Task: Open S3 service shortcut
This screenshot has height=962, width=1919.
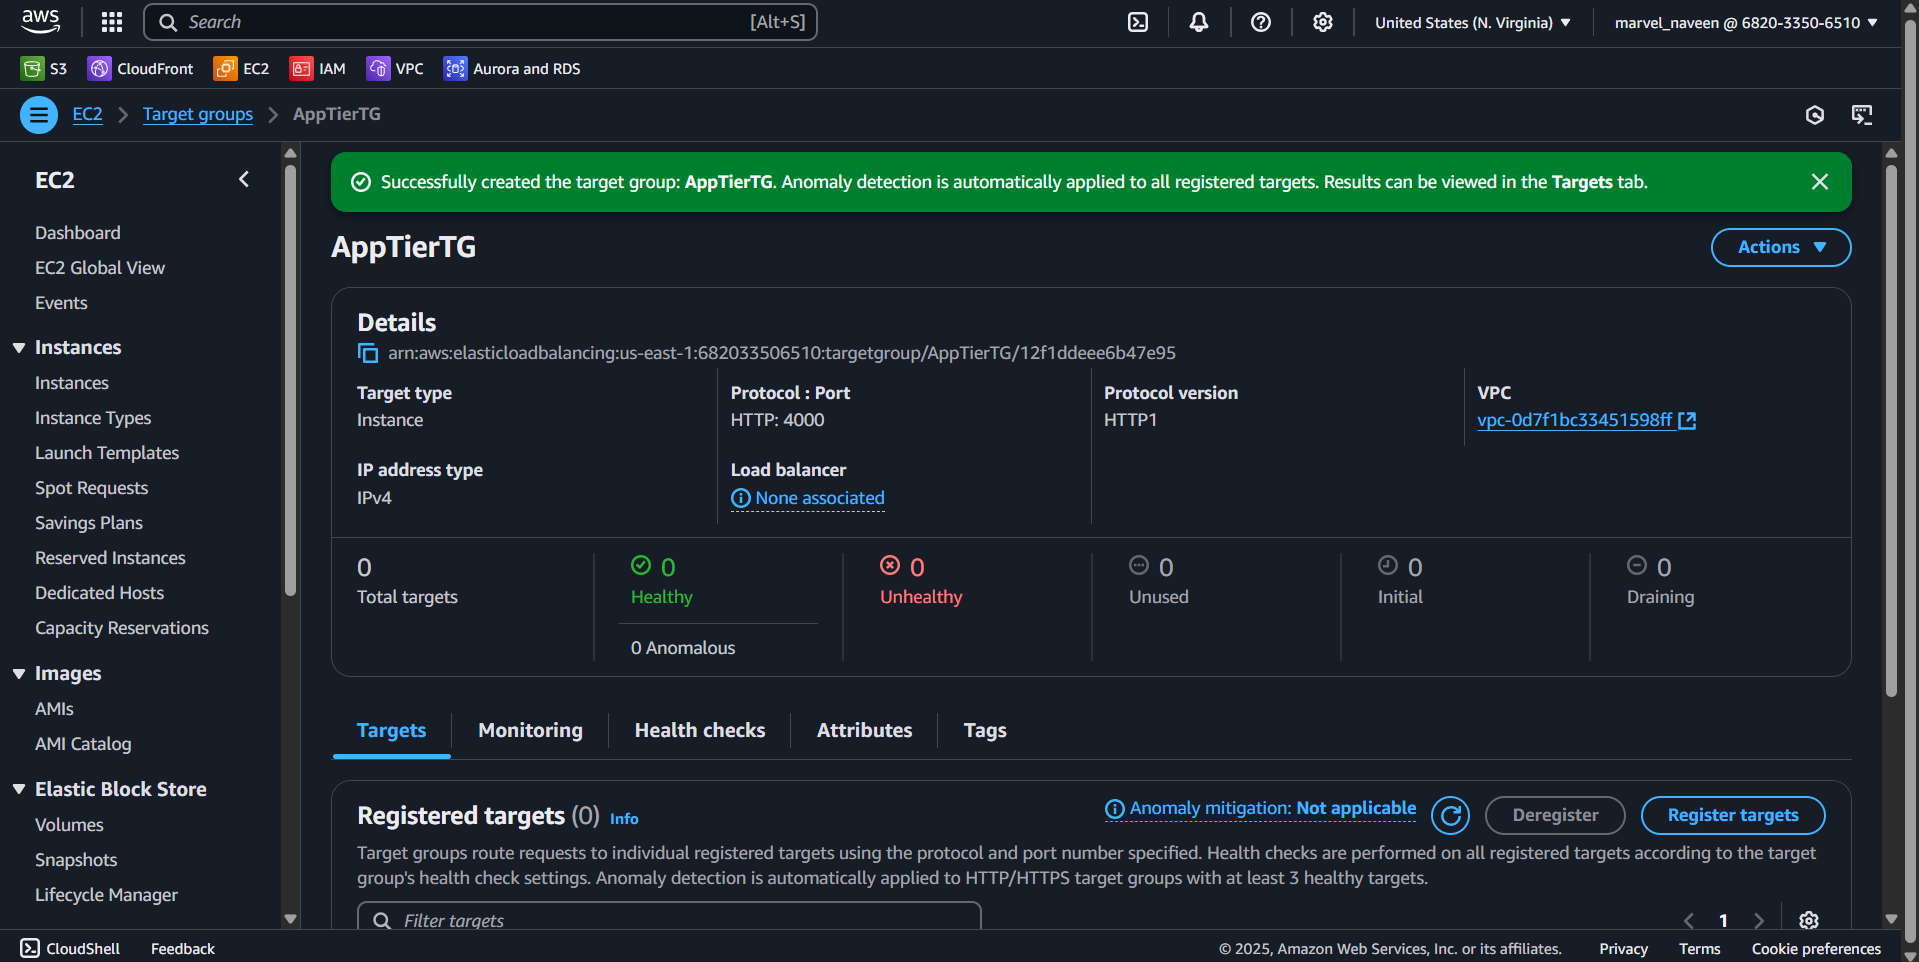Action: pyautogui.click(x=44, y=68)
